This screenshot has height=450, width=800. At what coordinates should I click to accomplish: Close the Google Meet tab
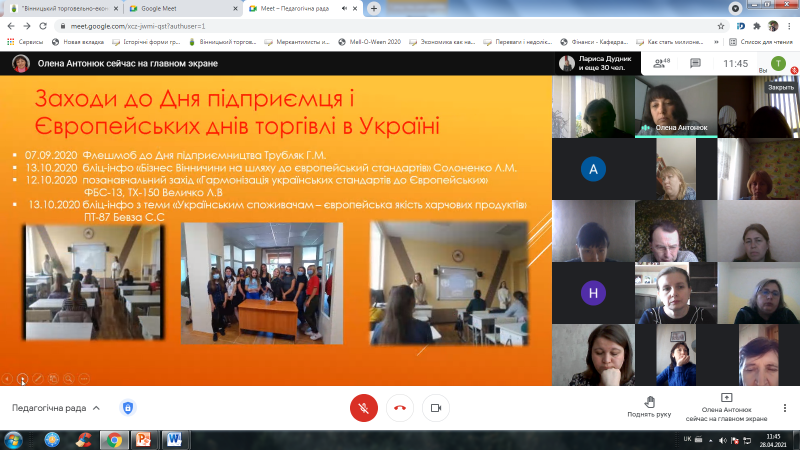coord(235,8)
